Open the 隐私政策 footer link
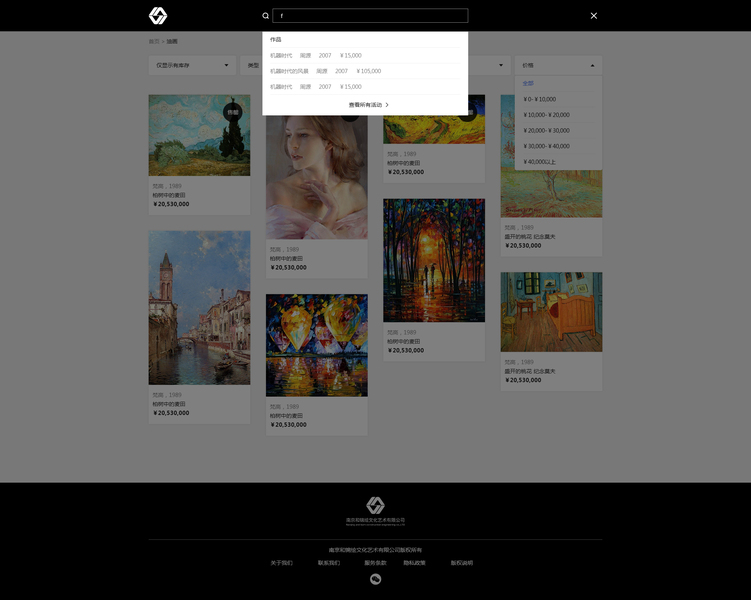The height and width of the screenshot is (600, 751). [x=414, y=563]
